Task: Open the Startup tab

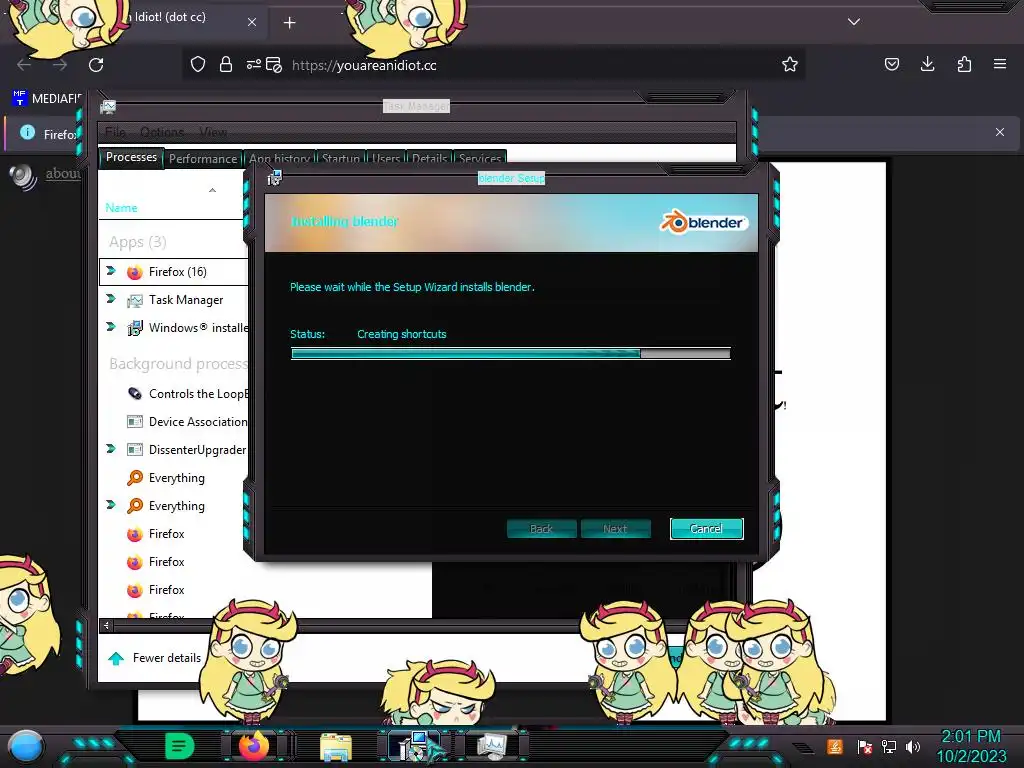Action: [340, 159]
